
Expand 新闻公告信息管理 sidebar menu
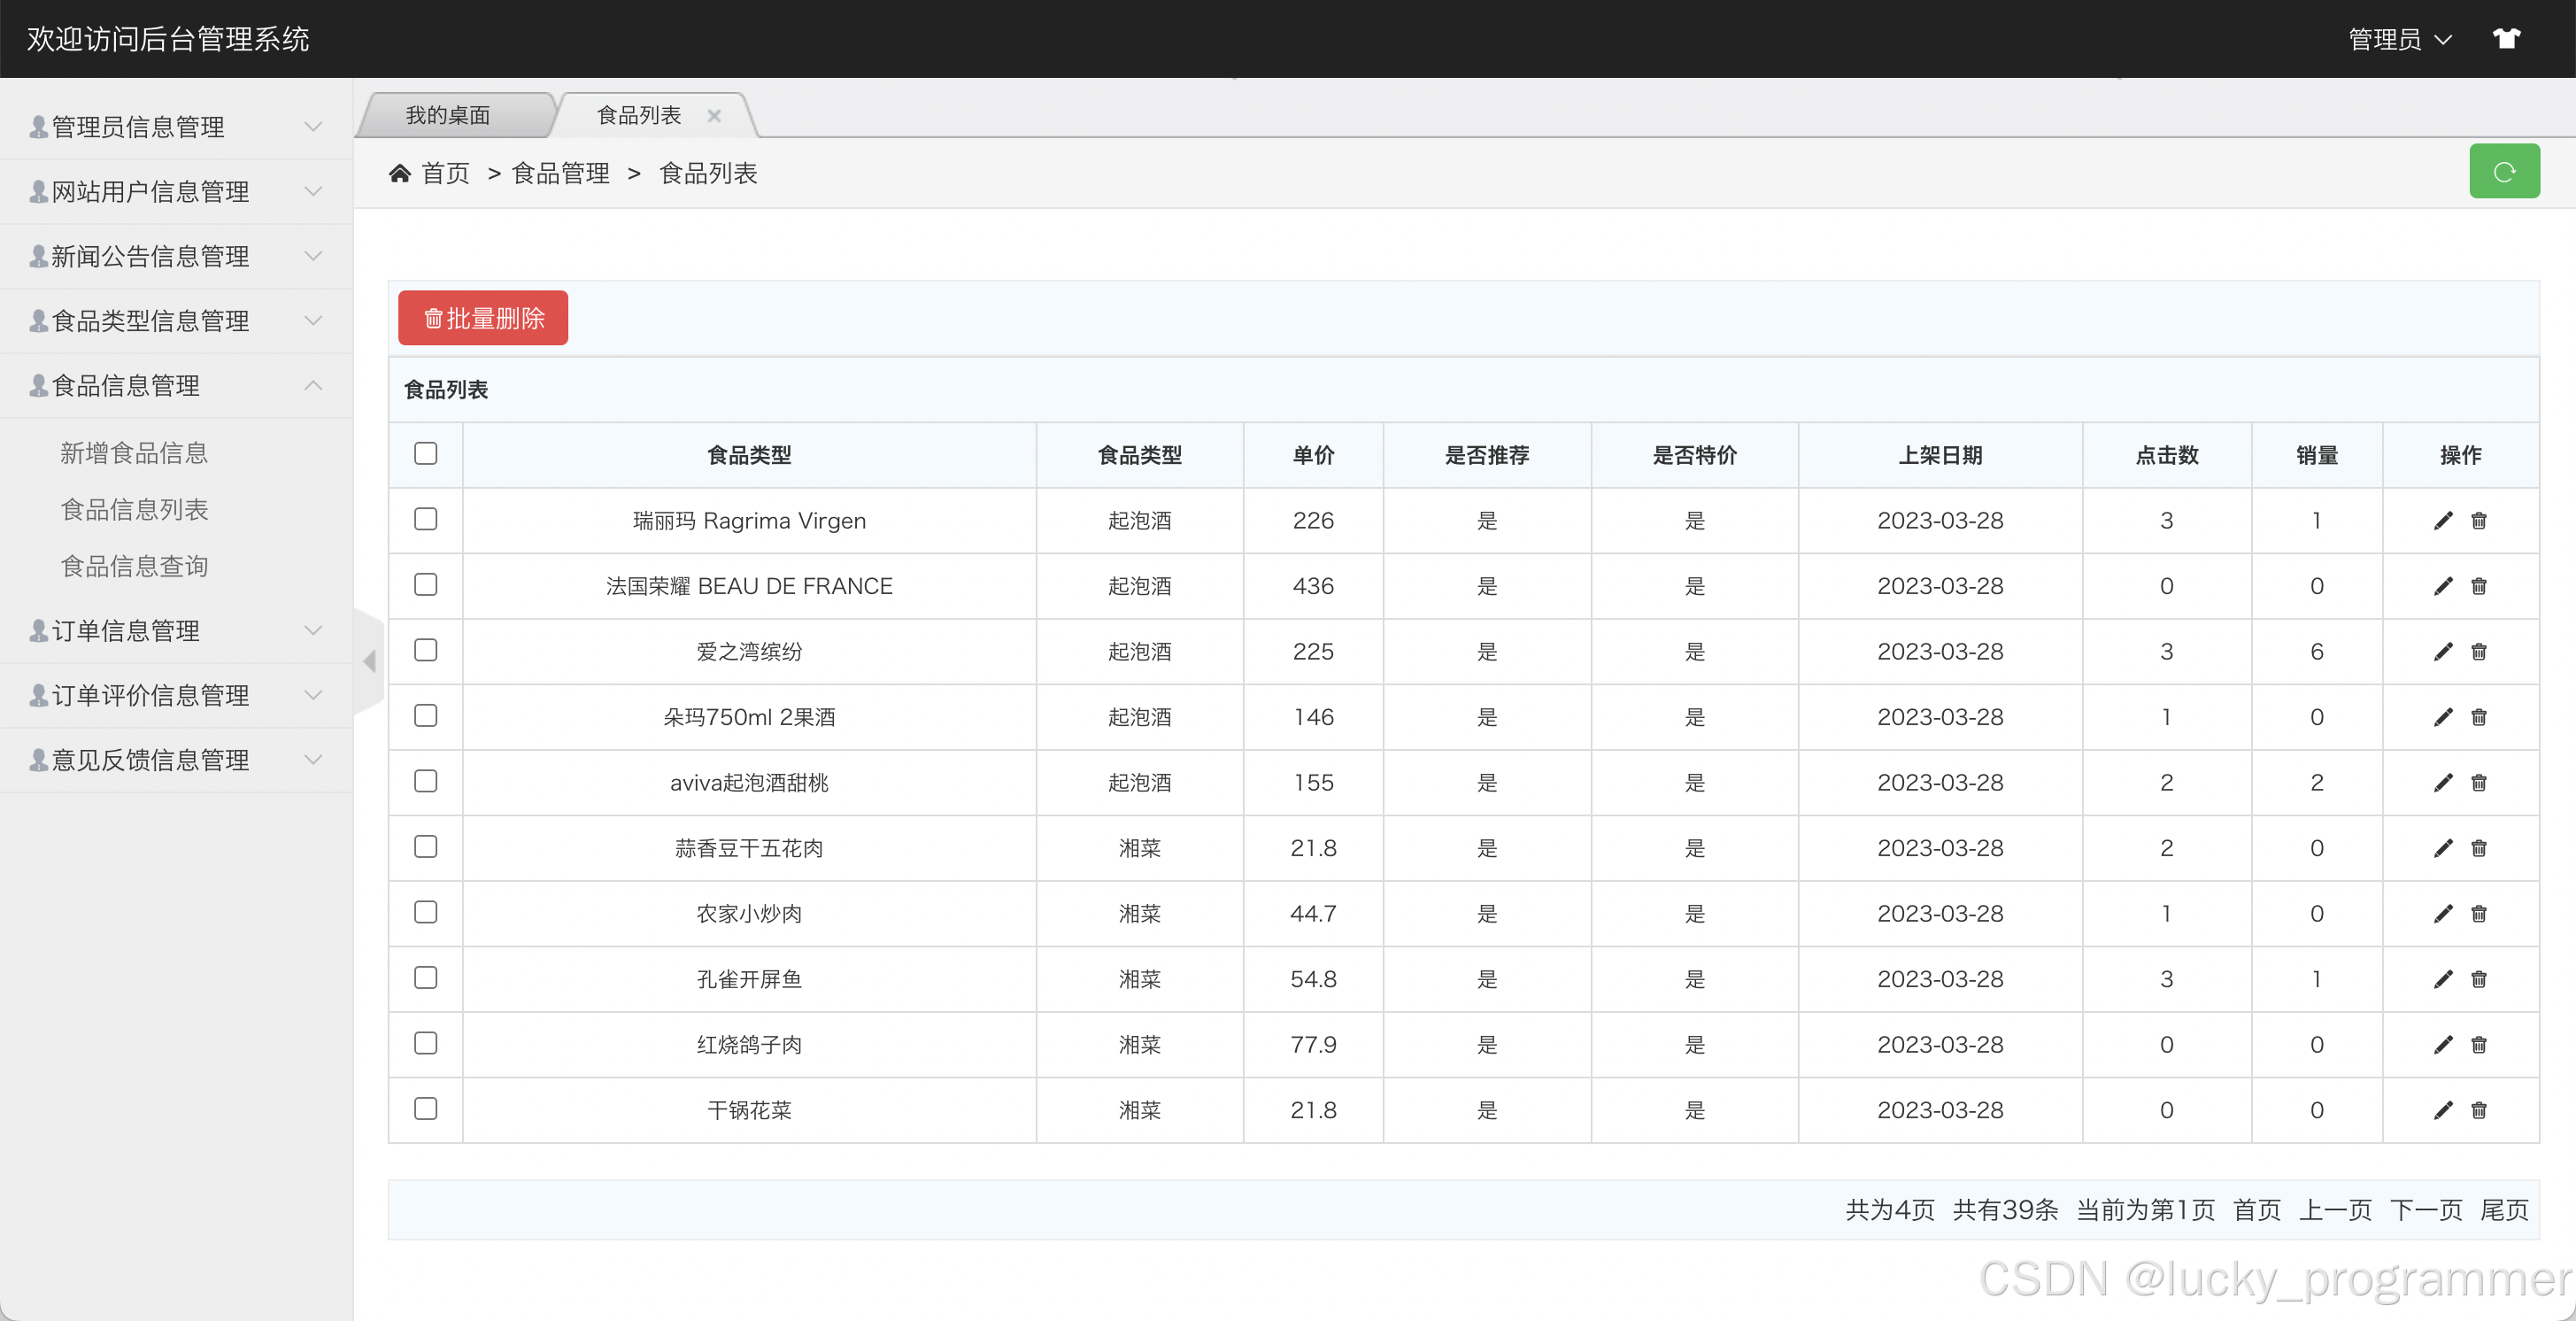click(x=176, y=256)
